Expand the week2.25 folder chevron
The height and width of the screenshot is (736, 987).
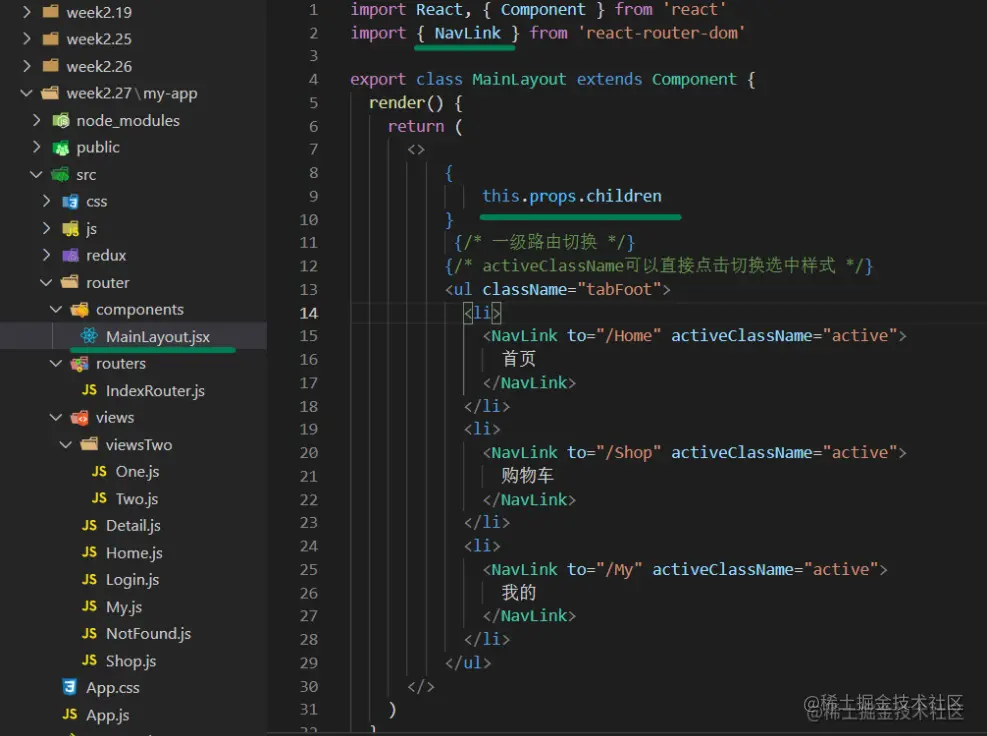point(26,38)
